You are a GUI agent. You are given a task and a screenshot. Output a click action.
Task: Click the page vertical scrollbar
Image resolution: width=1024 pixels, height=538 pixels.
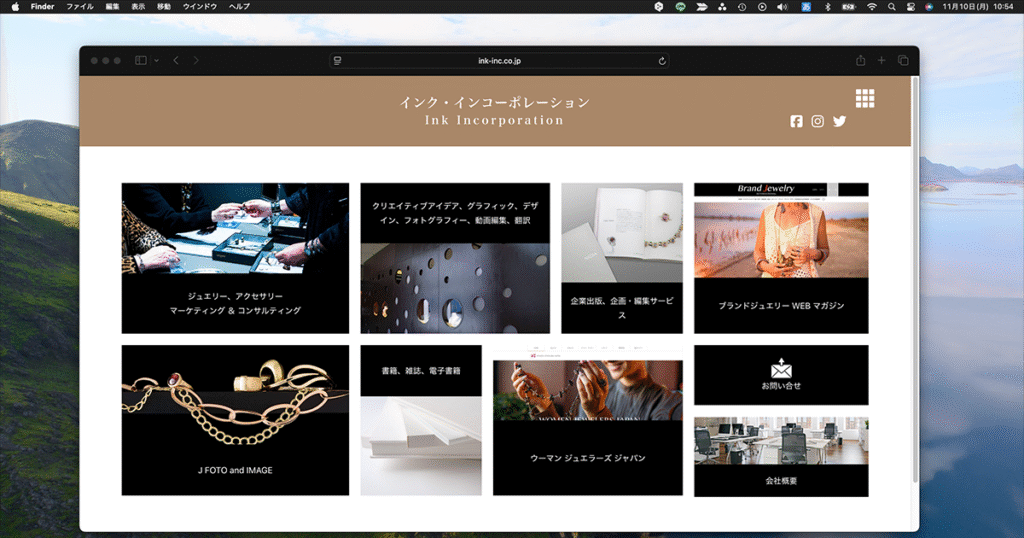click(x=915, y=281)
